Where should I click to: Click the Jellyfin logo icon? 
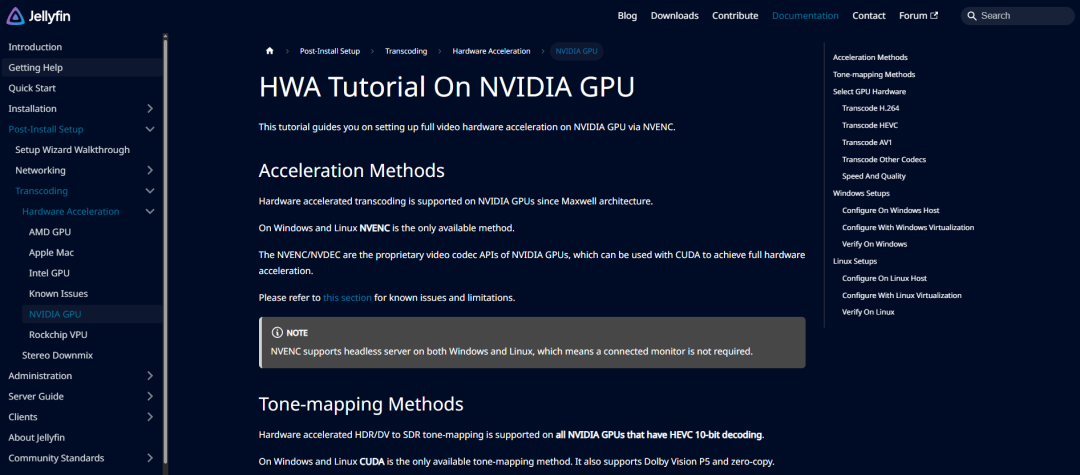point(17,16)
